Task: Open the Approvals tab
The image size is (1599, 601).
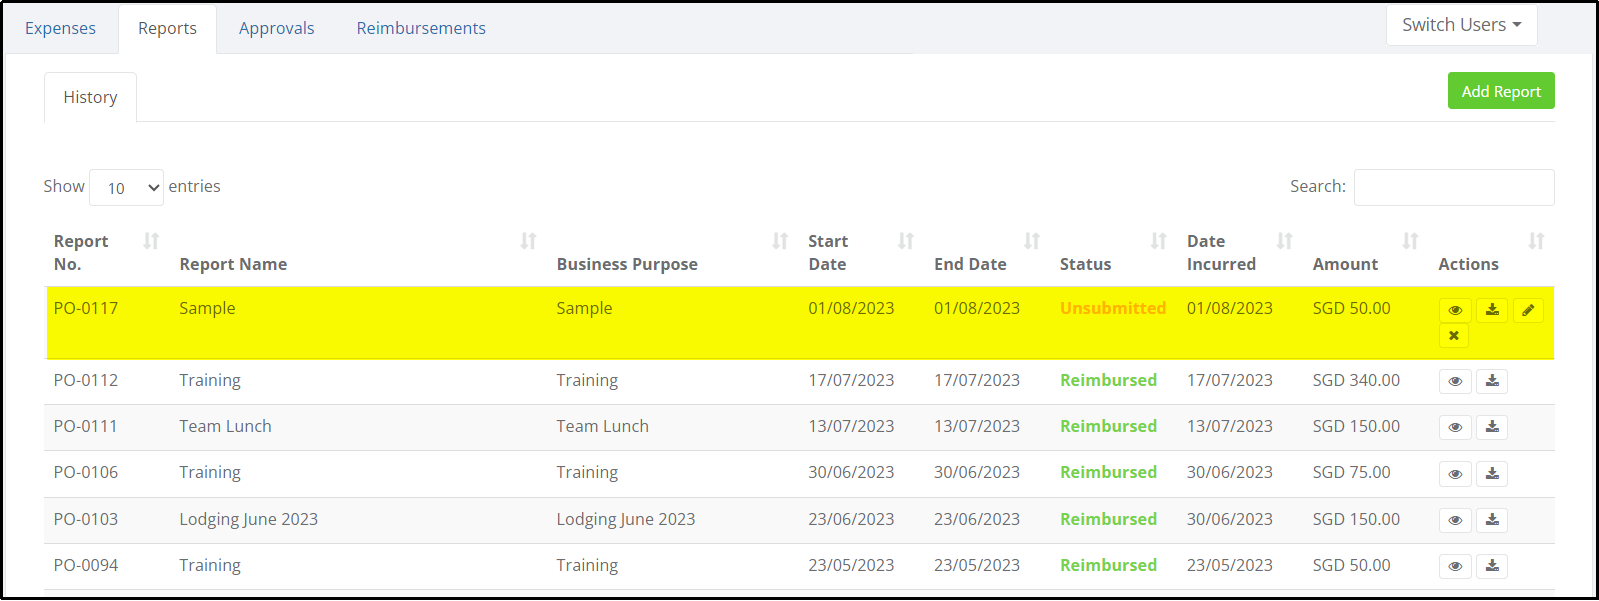Action: pos(276,28)
